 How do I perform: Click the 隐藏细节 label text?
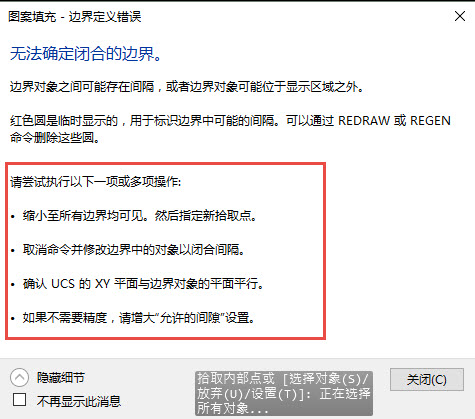click(61, 378)
